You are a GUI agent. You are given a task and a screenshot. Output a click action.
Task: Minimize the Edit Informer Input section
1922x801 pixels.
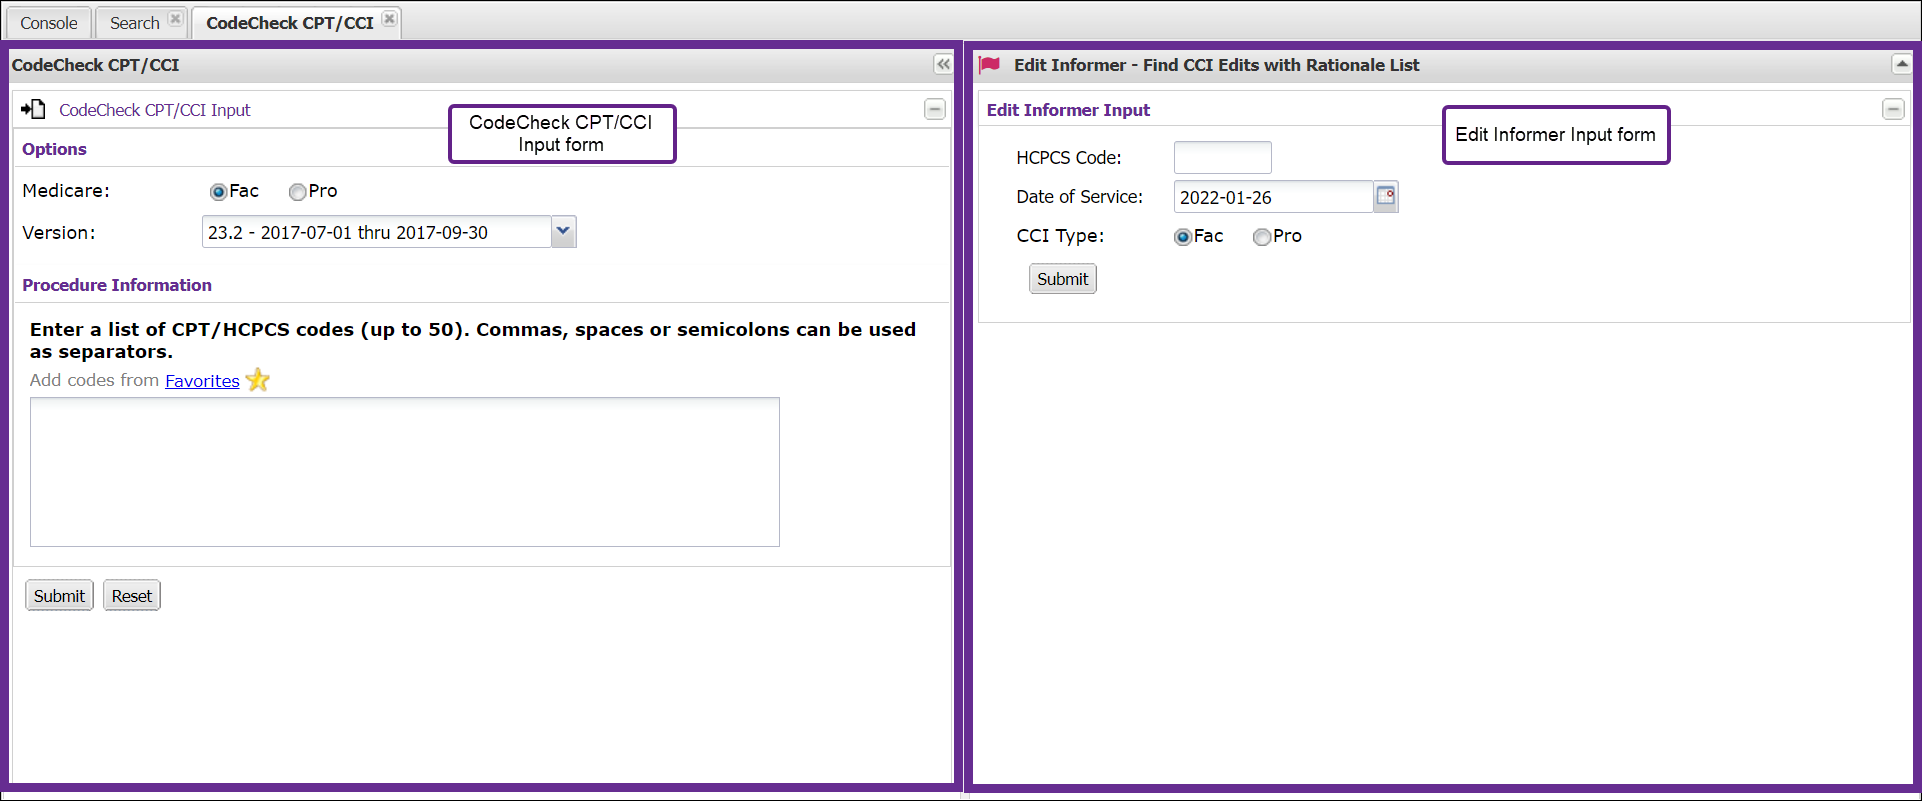point(1892,110)
